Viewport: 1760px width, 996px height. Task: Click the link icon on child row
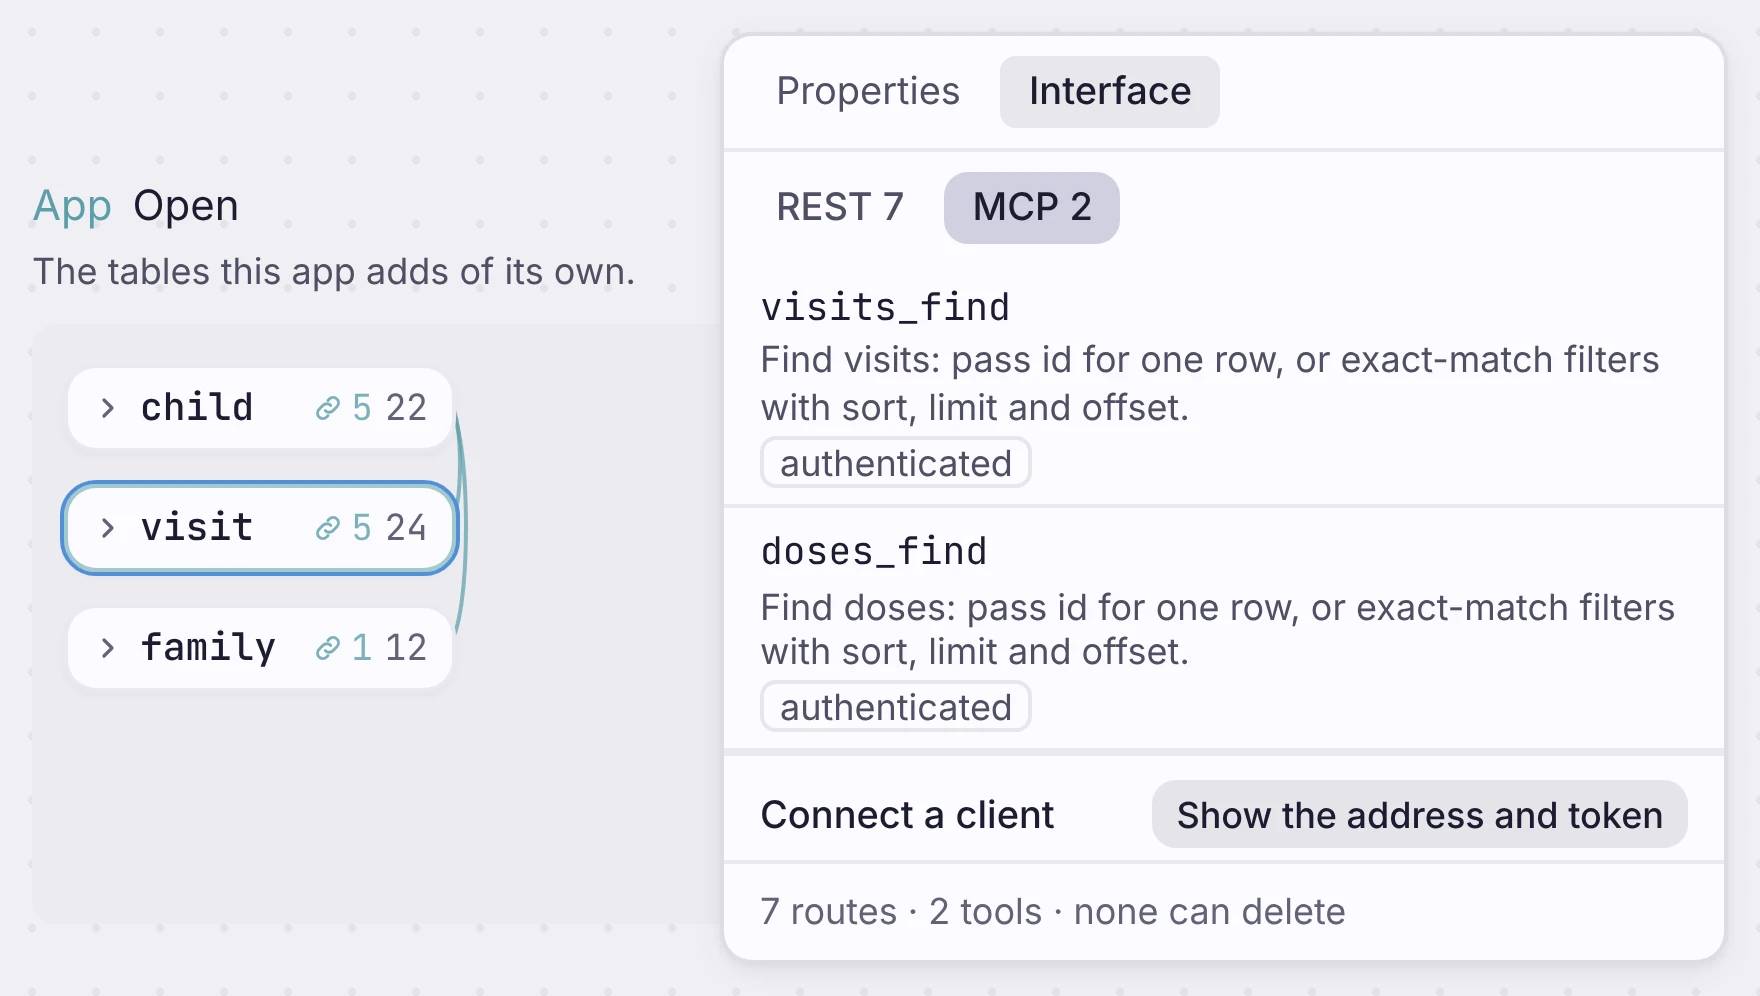point(328,408)
